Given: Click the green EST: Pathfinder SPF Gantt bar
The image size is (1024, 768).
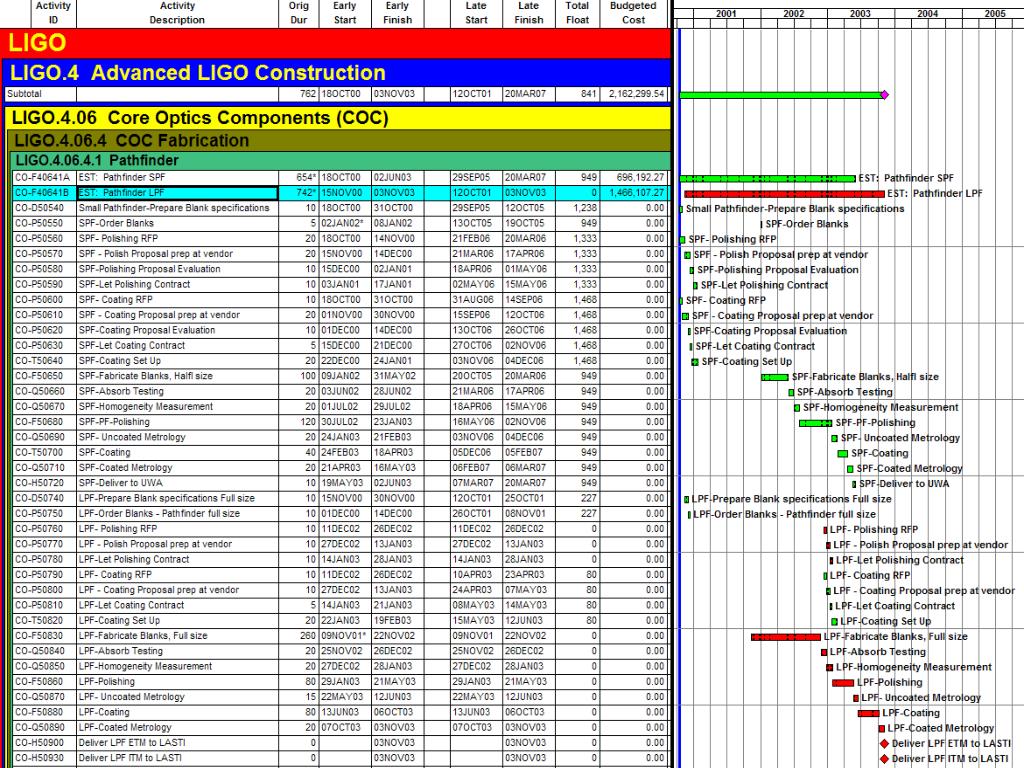Looking at the screenshot, I should click(767, 178).
